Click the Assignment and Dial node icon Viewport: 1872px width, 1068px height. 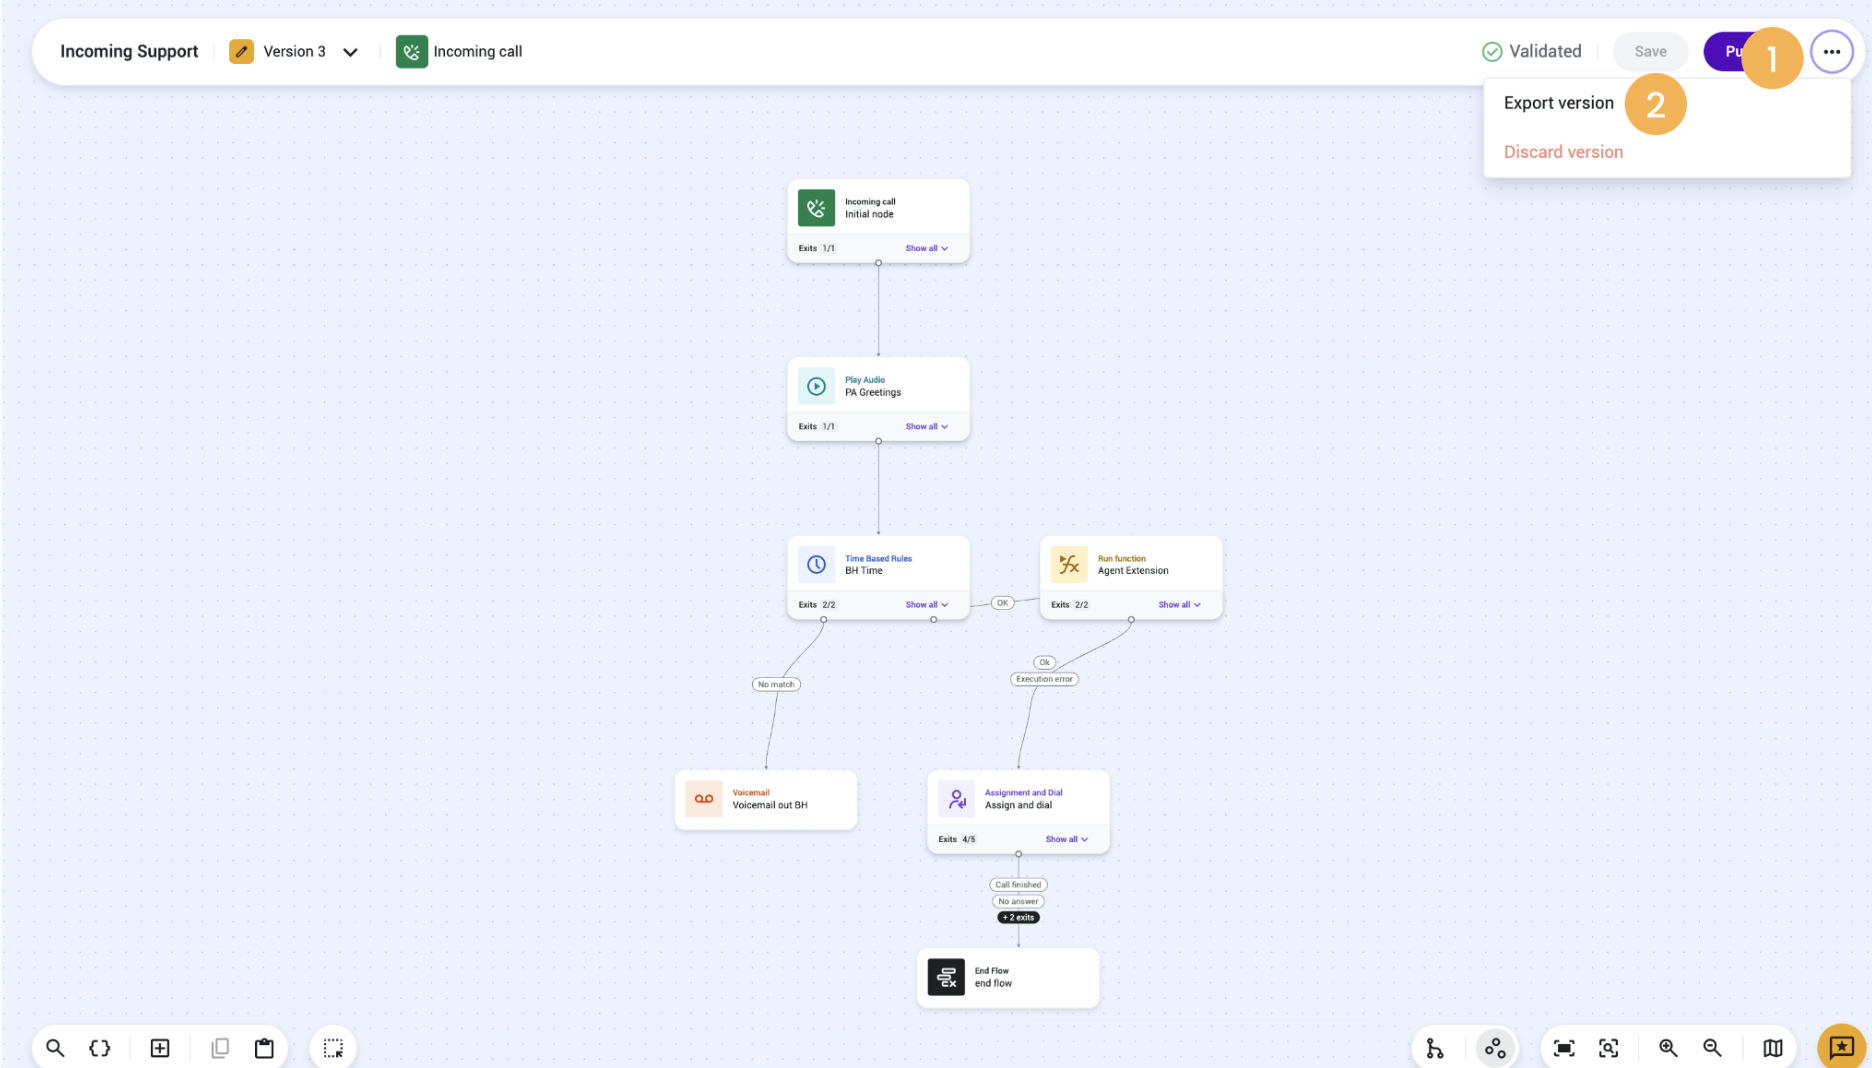coord(956,799)
